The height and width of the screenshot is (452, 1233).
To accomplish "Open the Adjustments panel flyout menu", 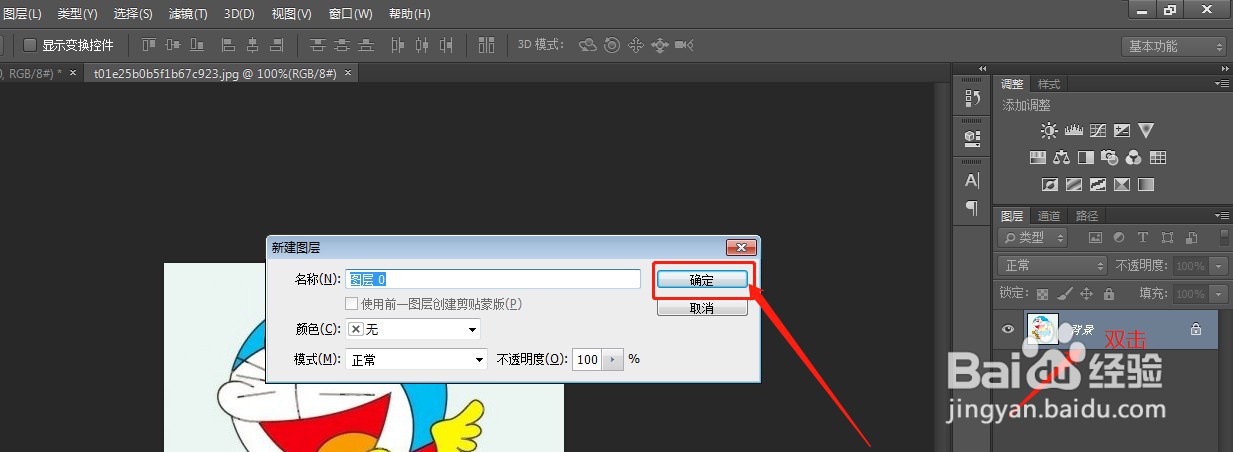I will (x=1221, y=85).
